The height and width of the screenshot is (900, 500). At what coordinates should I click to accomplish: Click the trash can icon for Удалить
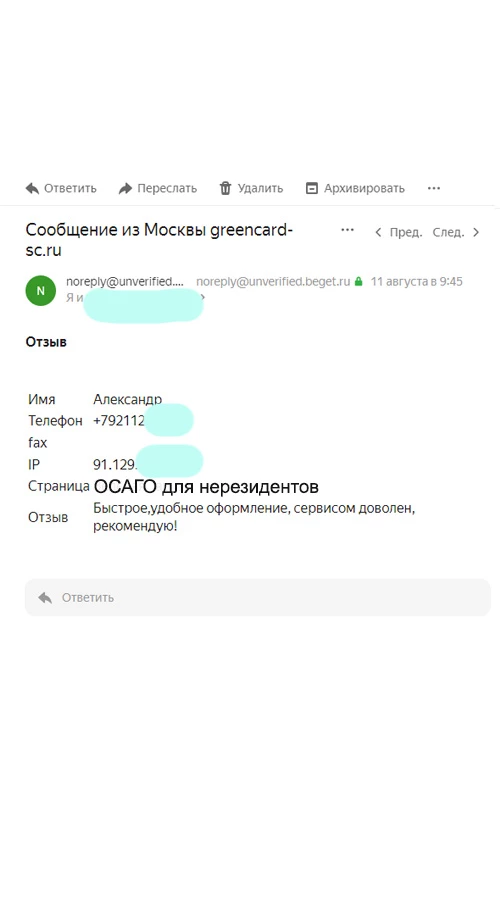(x=226, y=188)
